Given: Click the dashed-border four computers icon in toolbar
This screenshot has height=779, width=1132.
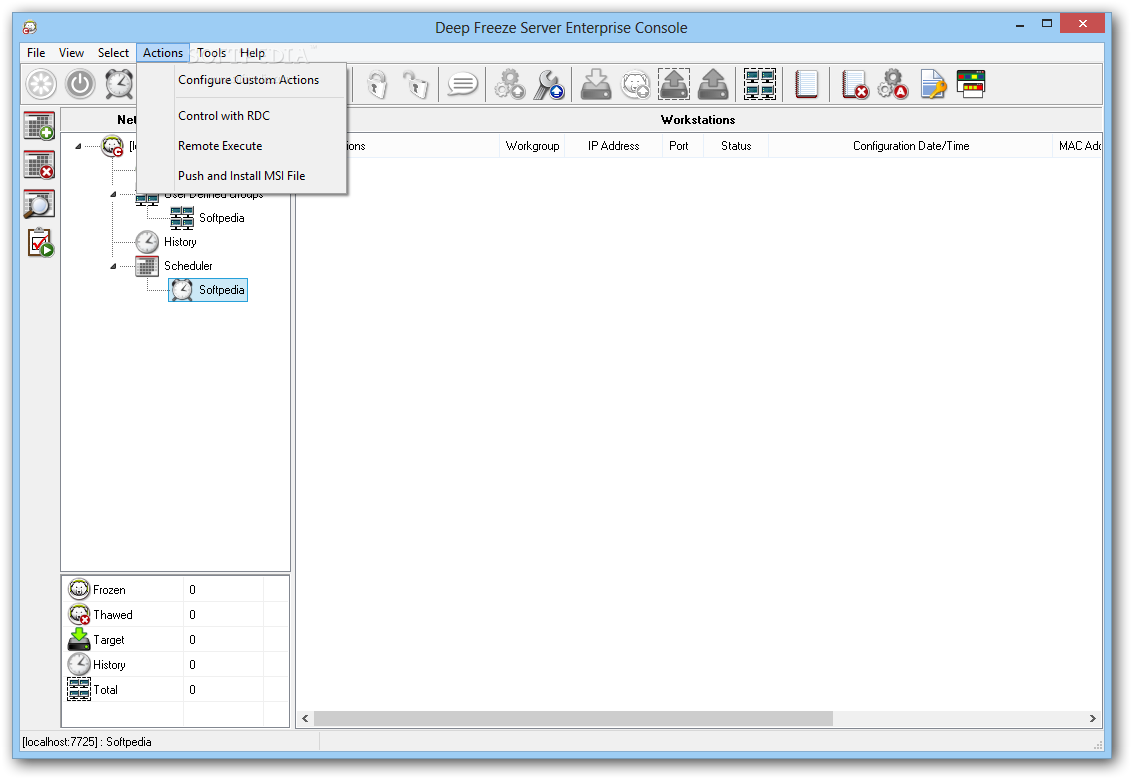Looking at the screenshot, I should [760, 84].
